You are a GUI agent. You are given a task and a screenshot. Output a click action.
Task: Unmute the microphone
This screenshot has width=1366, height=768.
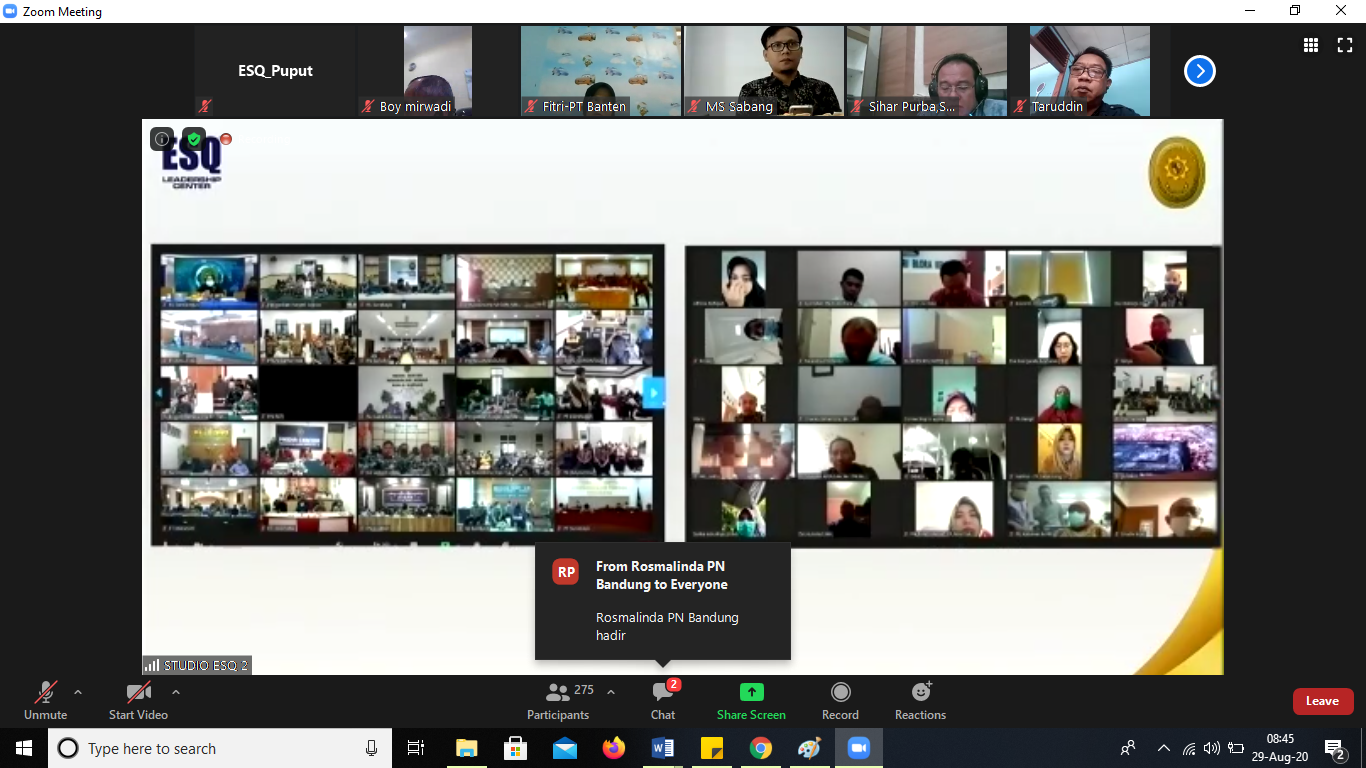pos(46,700)
